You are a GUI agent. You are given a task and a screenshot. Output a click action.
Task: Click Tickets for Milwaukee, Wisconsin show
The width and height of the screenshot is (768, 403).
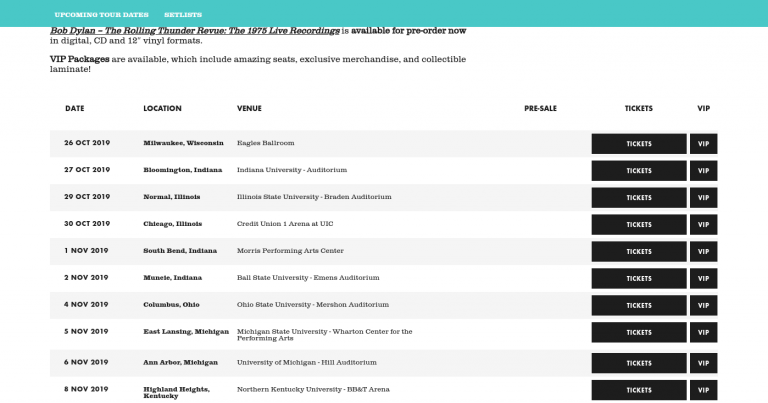(x=638, y=144)
